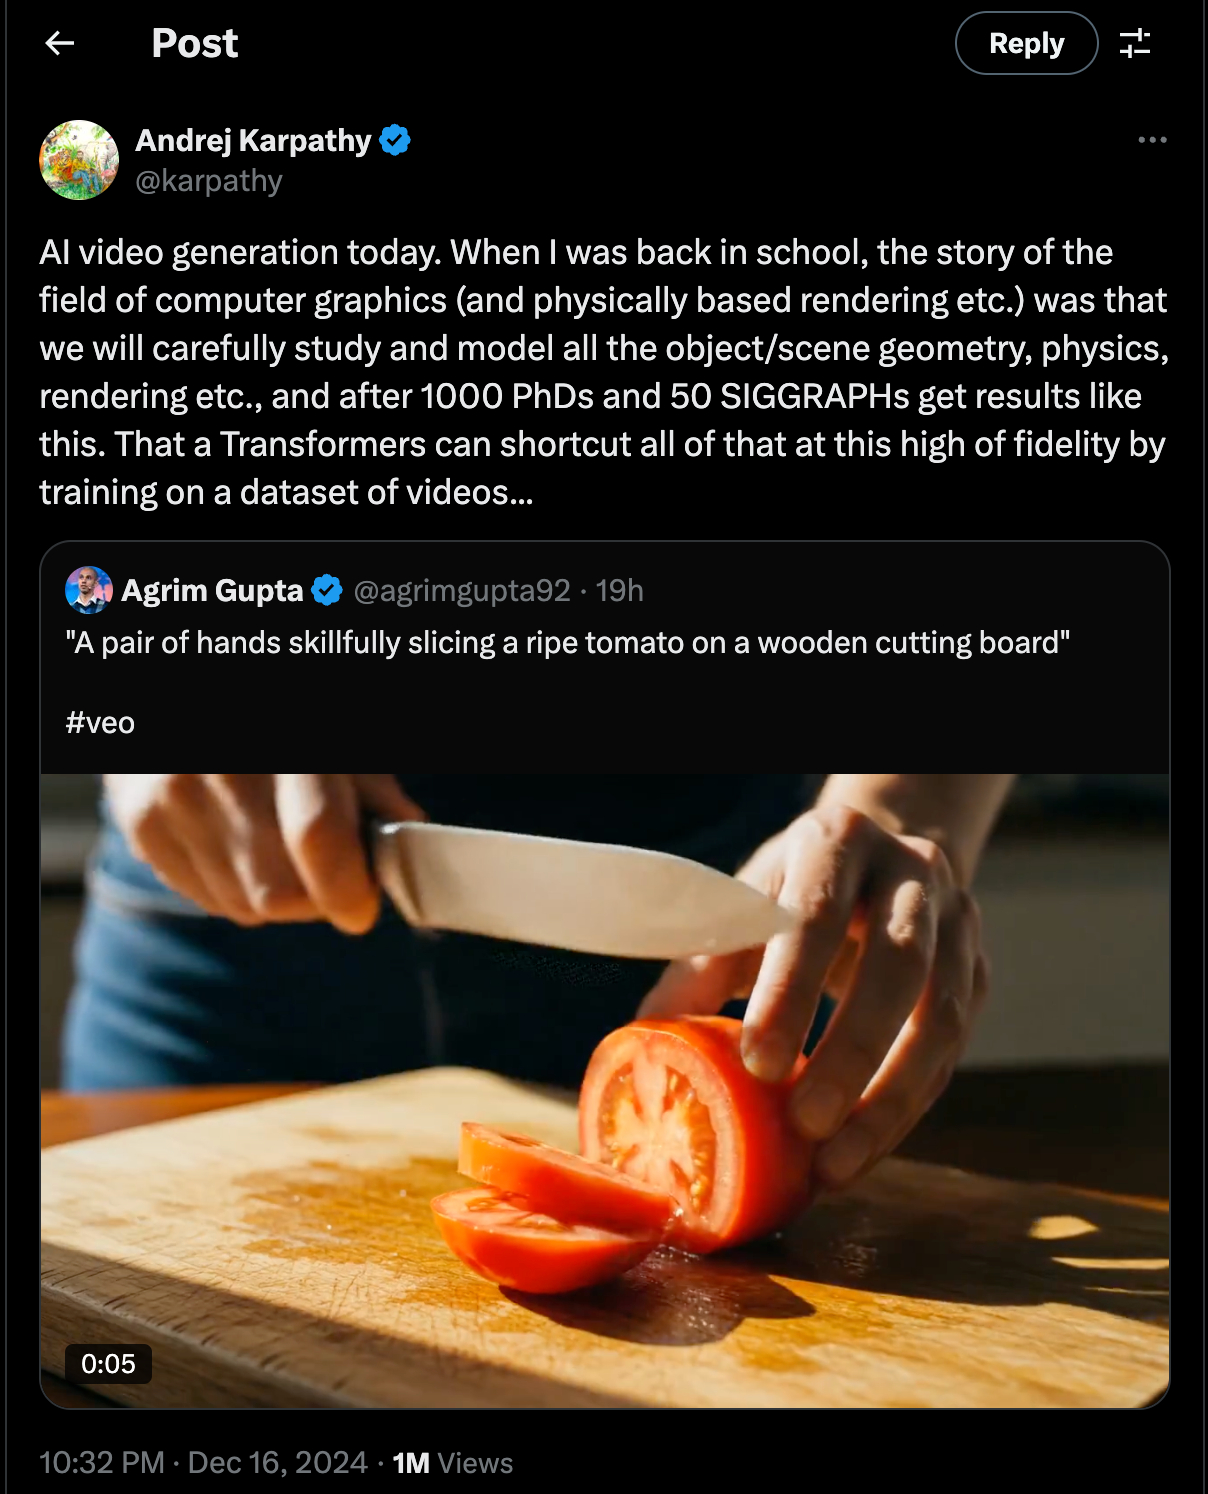Click the Post page heading
Viewport: 1208px width, 1494px height.
click(194, 43)
